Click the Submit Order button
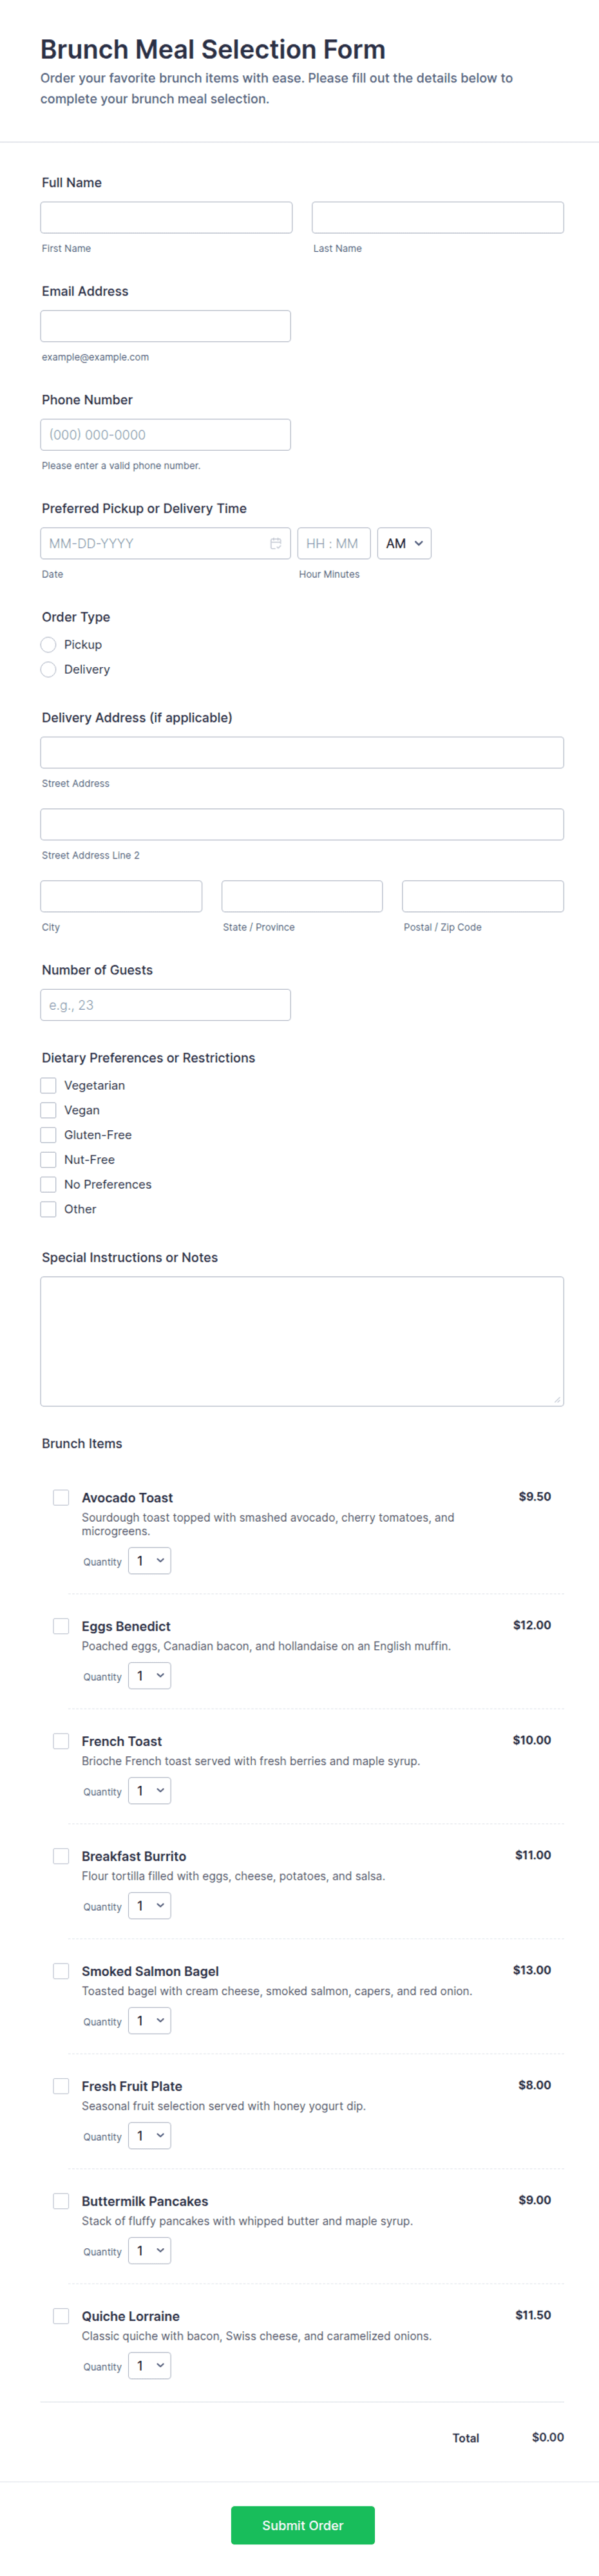The width and height of the screenshot is (599, 2576). pyautogui.click(x=303, y=2525)
